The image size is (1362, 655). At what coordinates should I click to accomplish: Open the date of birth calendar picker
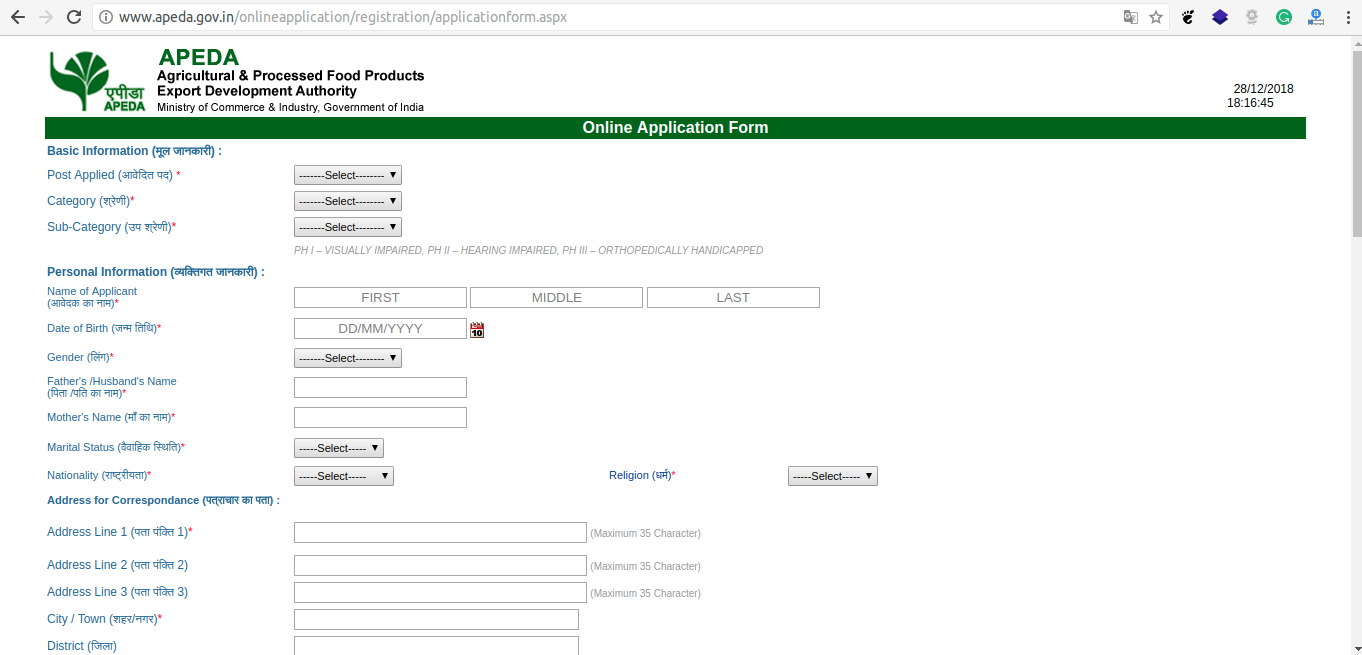point(477,330)
